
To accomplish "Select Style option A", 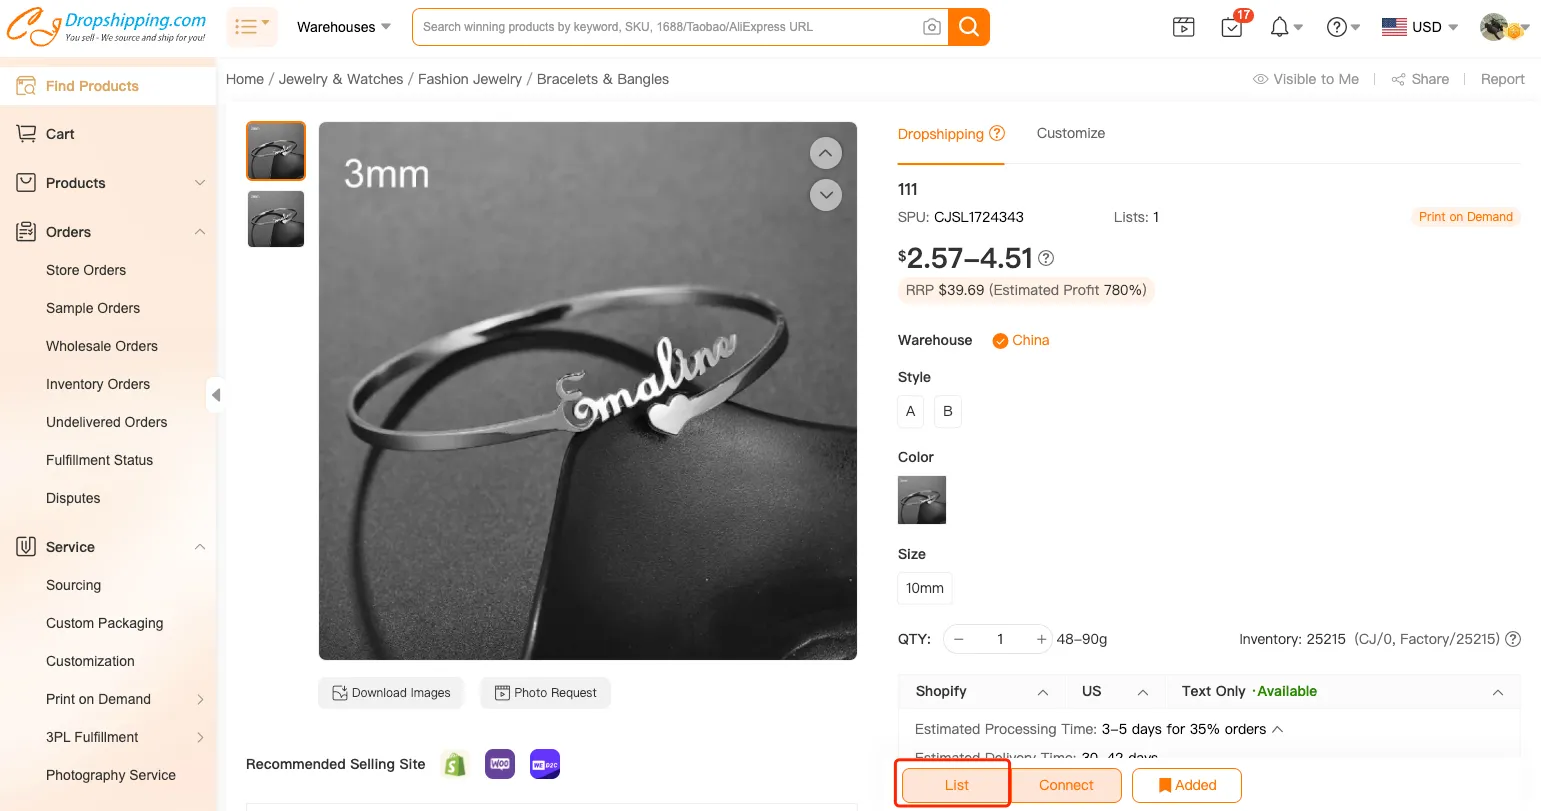I will (x=910, y=411).
